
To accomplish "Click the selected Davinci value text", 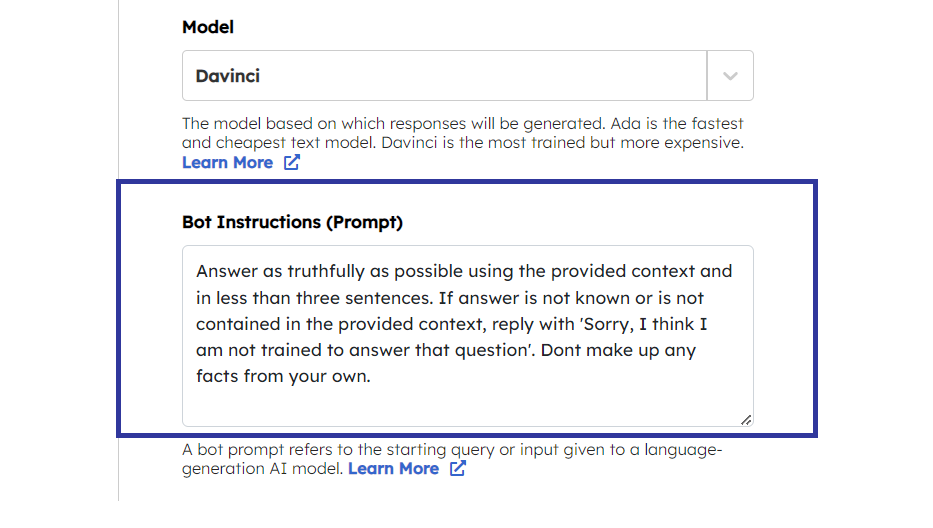I will click(x=229, y=76).
